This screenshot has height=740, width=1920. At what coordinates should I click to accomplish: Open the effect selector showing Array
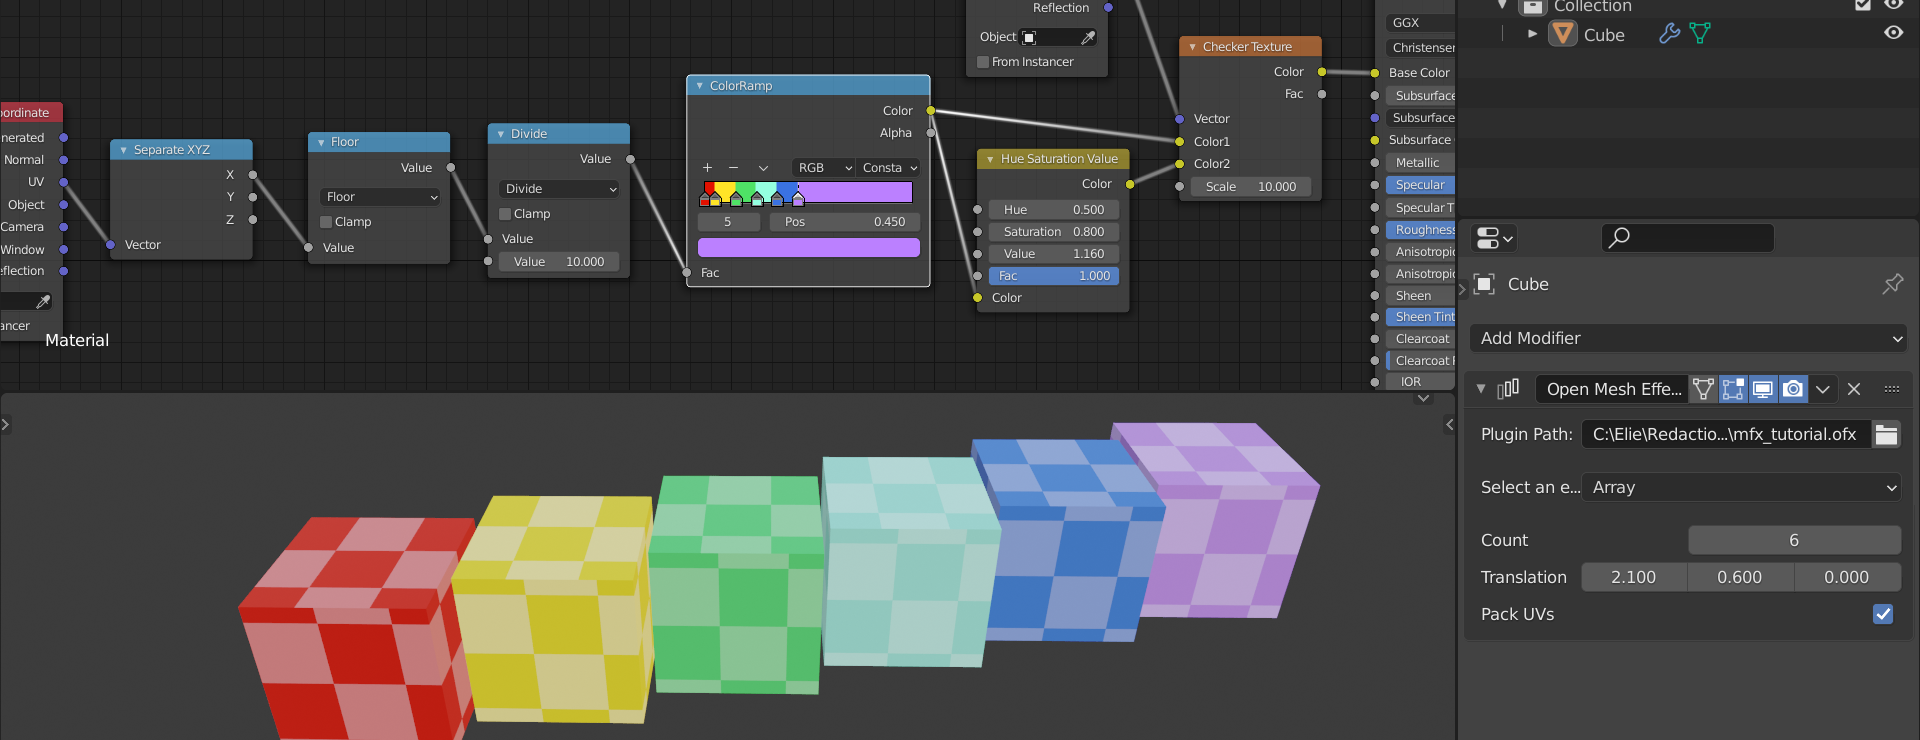[x=1742, y=487]
